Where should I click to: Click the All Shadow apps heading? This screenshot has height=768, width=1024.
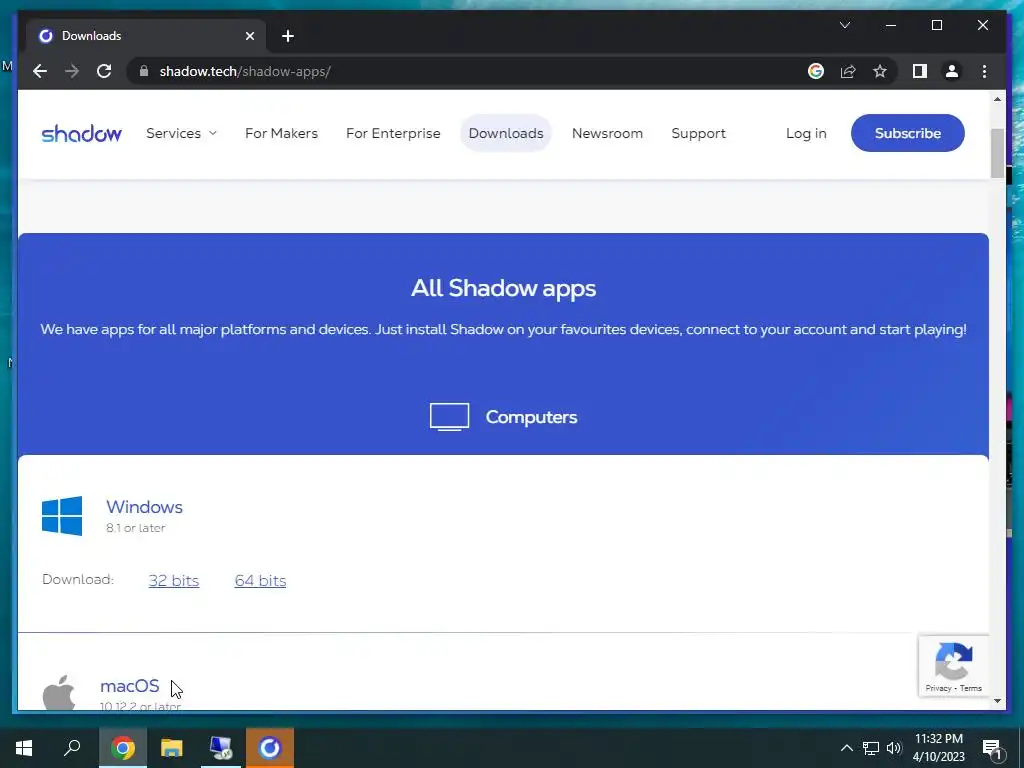coord(504,288)
